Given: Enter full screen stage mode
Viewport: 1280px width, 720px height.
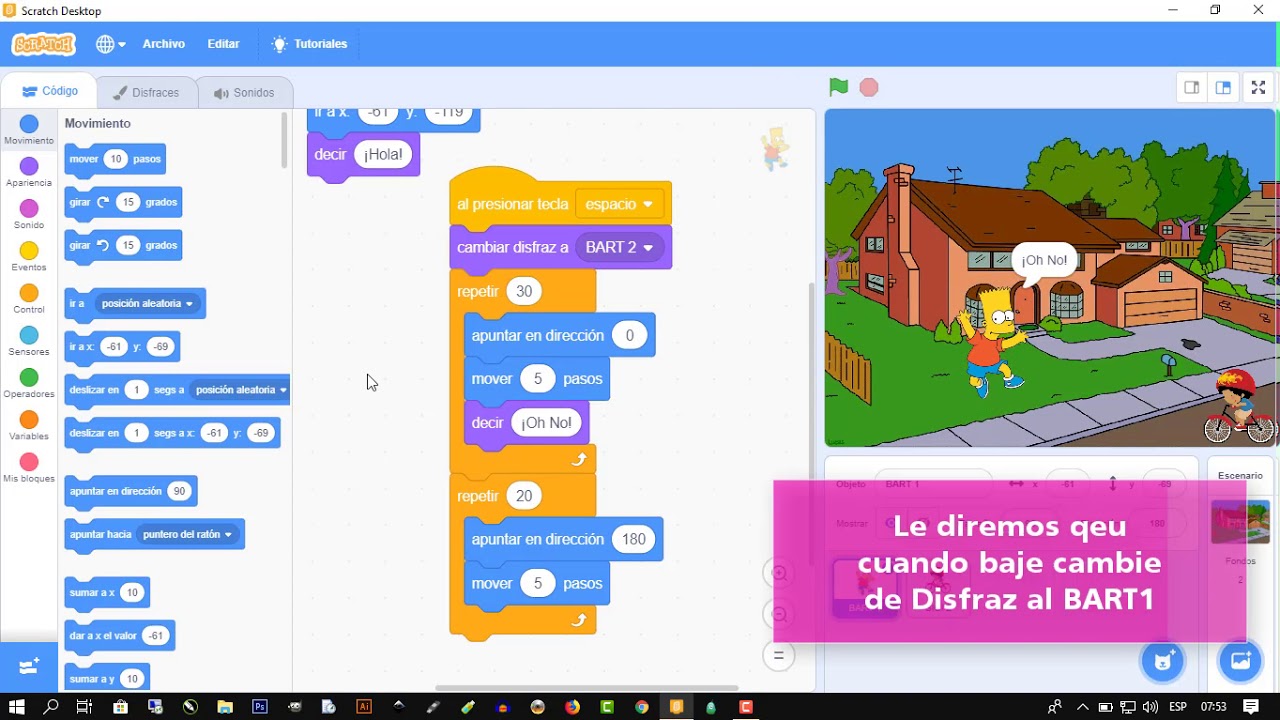Looking at the screenshot, I should 1259,88.
